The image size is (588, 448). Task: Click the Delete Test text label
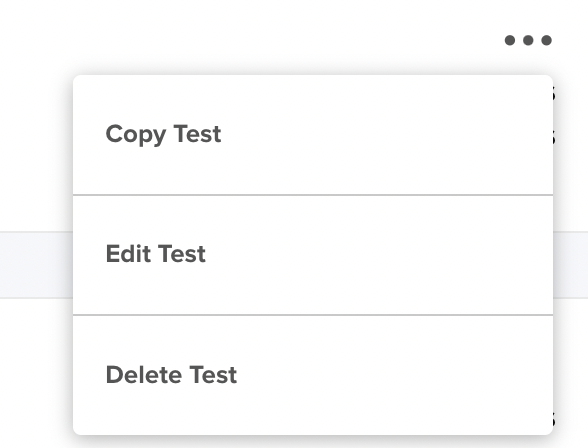pos(171,375)
